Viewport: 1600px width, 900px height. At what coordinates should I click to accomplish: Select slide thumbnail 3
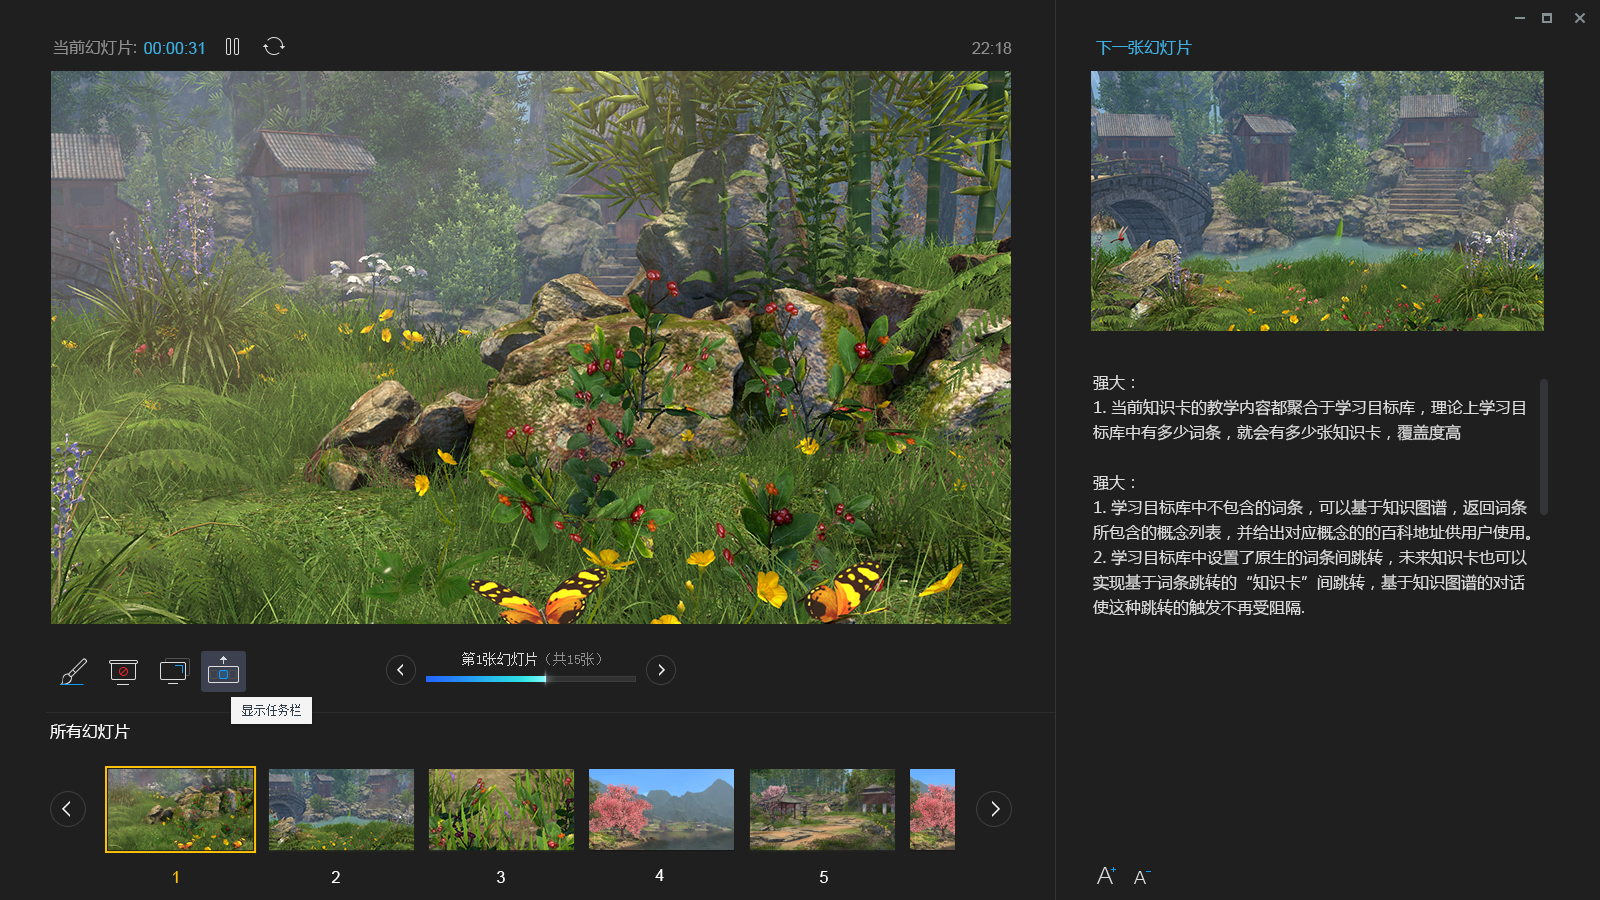click(x=501, y=809)
